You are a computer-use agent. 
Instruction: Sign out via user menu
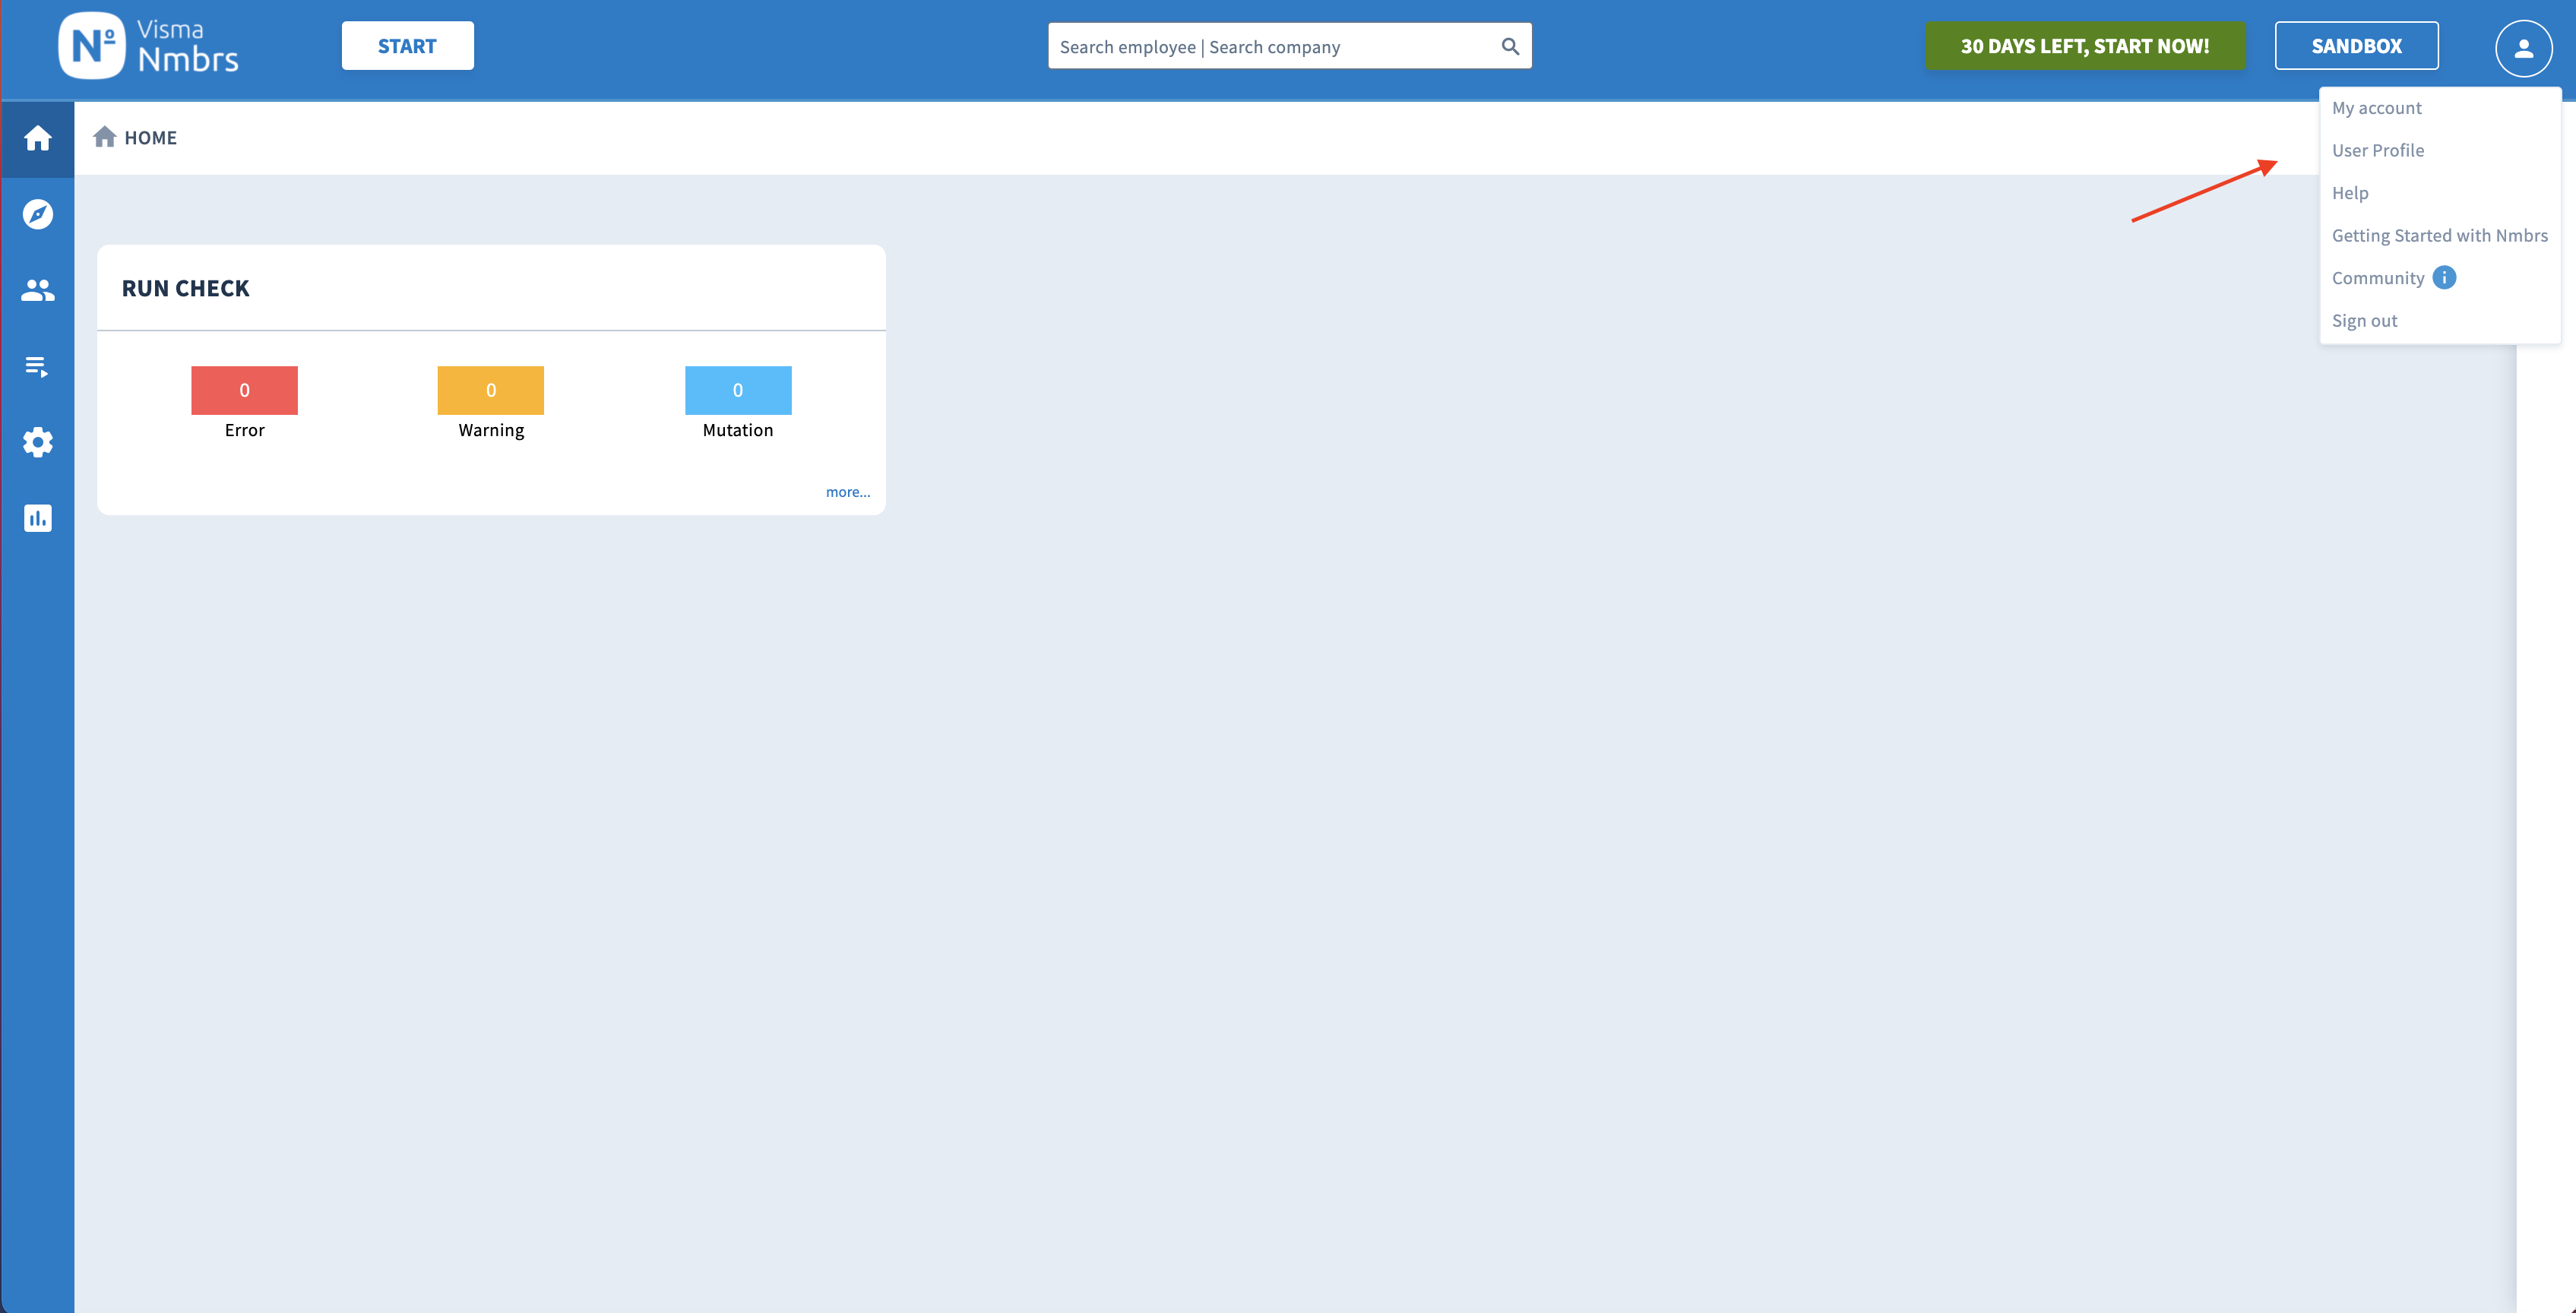point(2364,321)
